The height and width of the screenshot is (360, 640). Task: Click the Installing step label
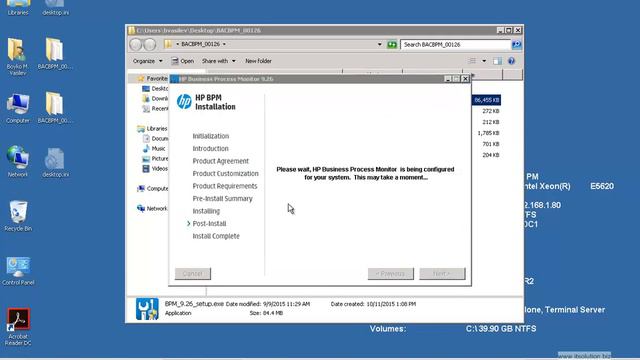(x=206, y=211)
